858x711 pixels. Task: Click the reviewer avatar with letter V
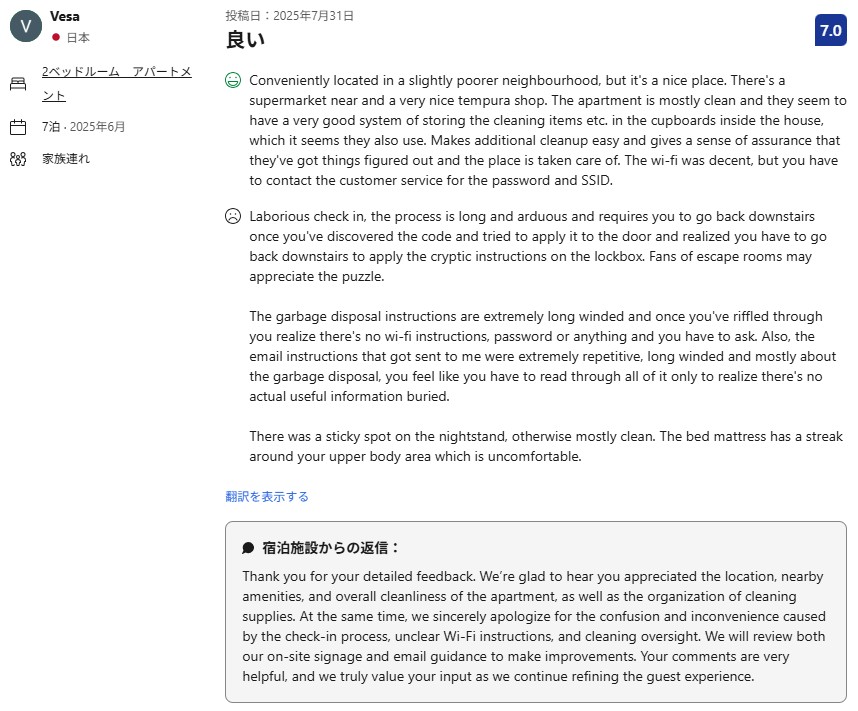click(26, 26)
